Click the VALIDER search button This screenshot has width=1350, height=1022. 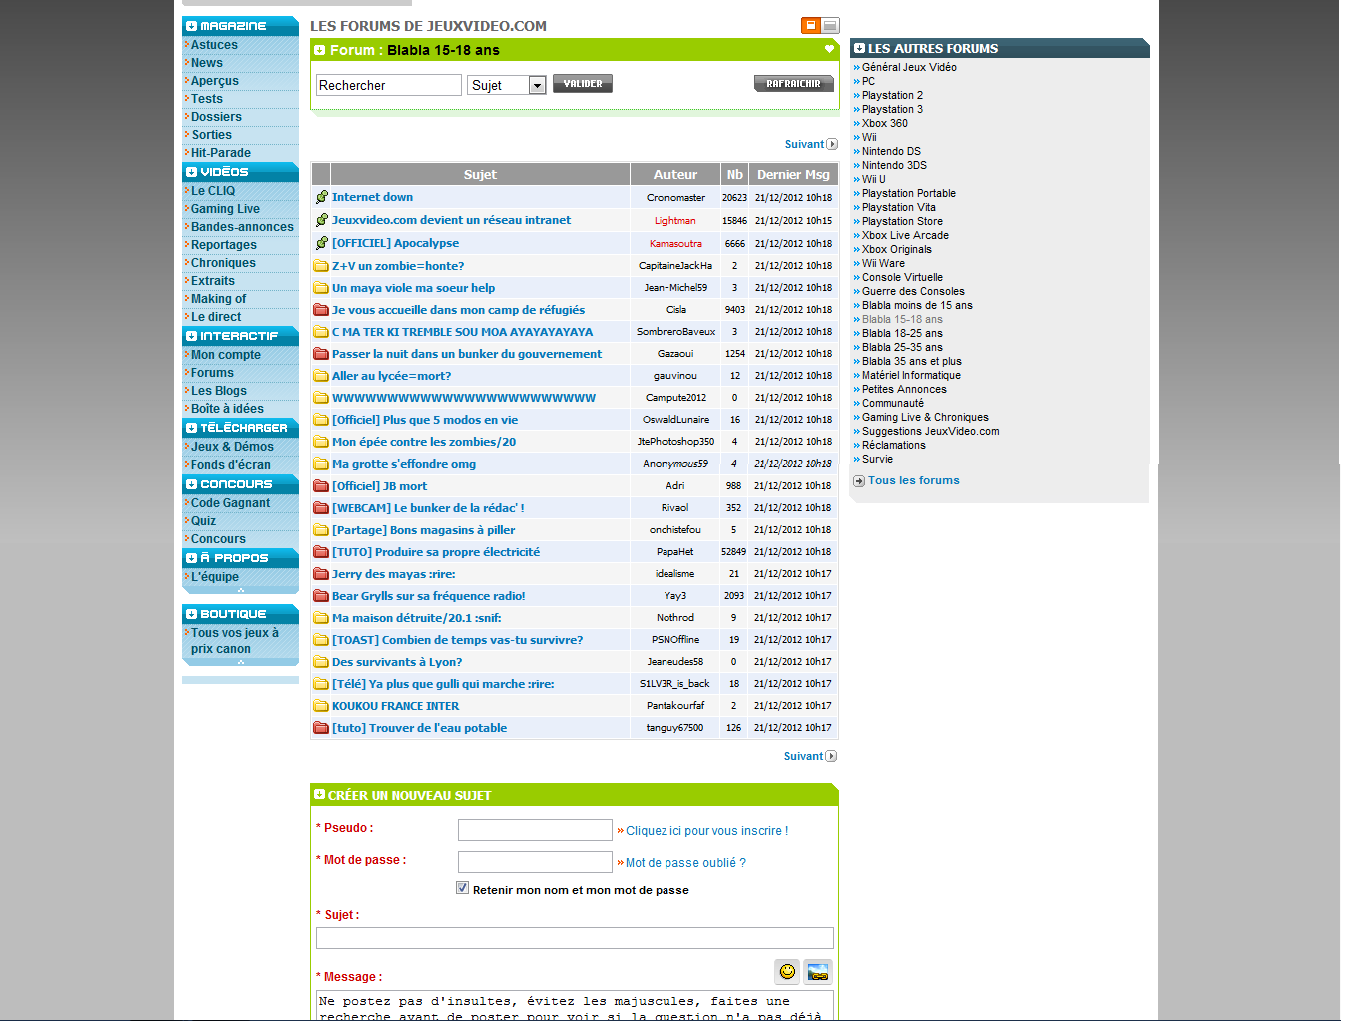(x=583, y=84)
